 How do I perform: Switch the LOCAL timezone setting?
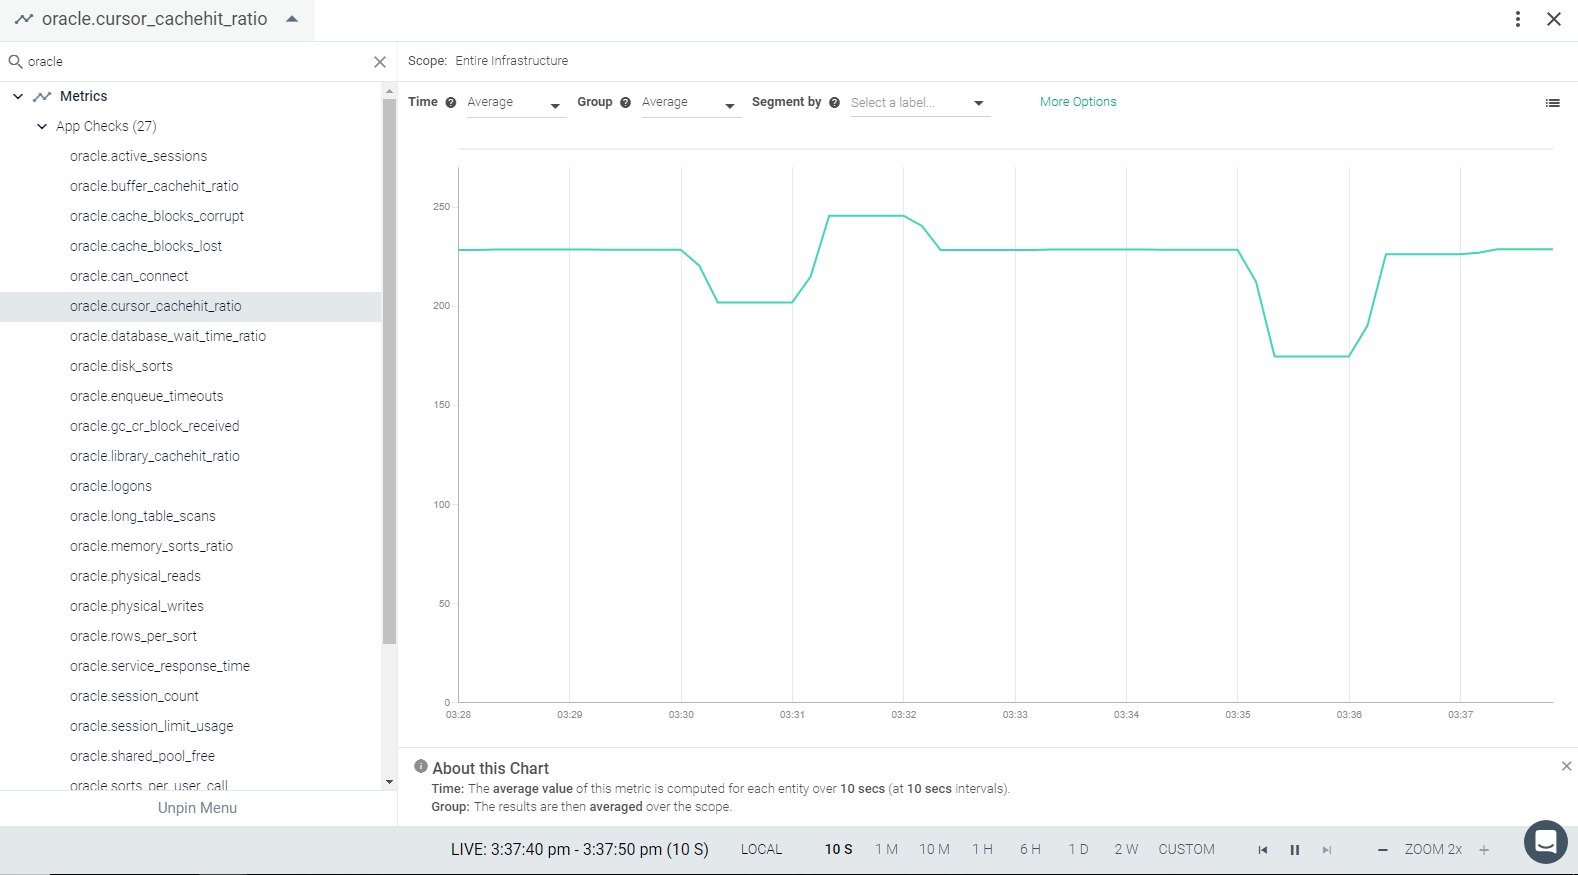(x=761, y=849)
